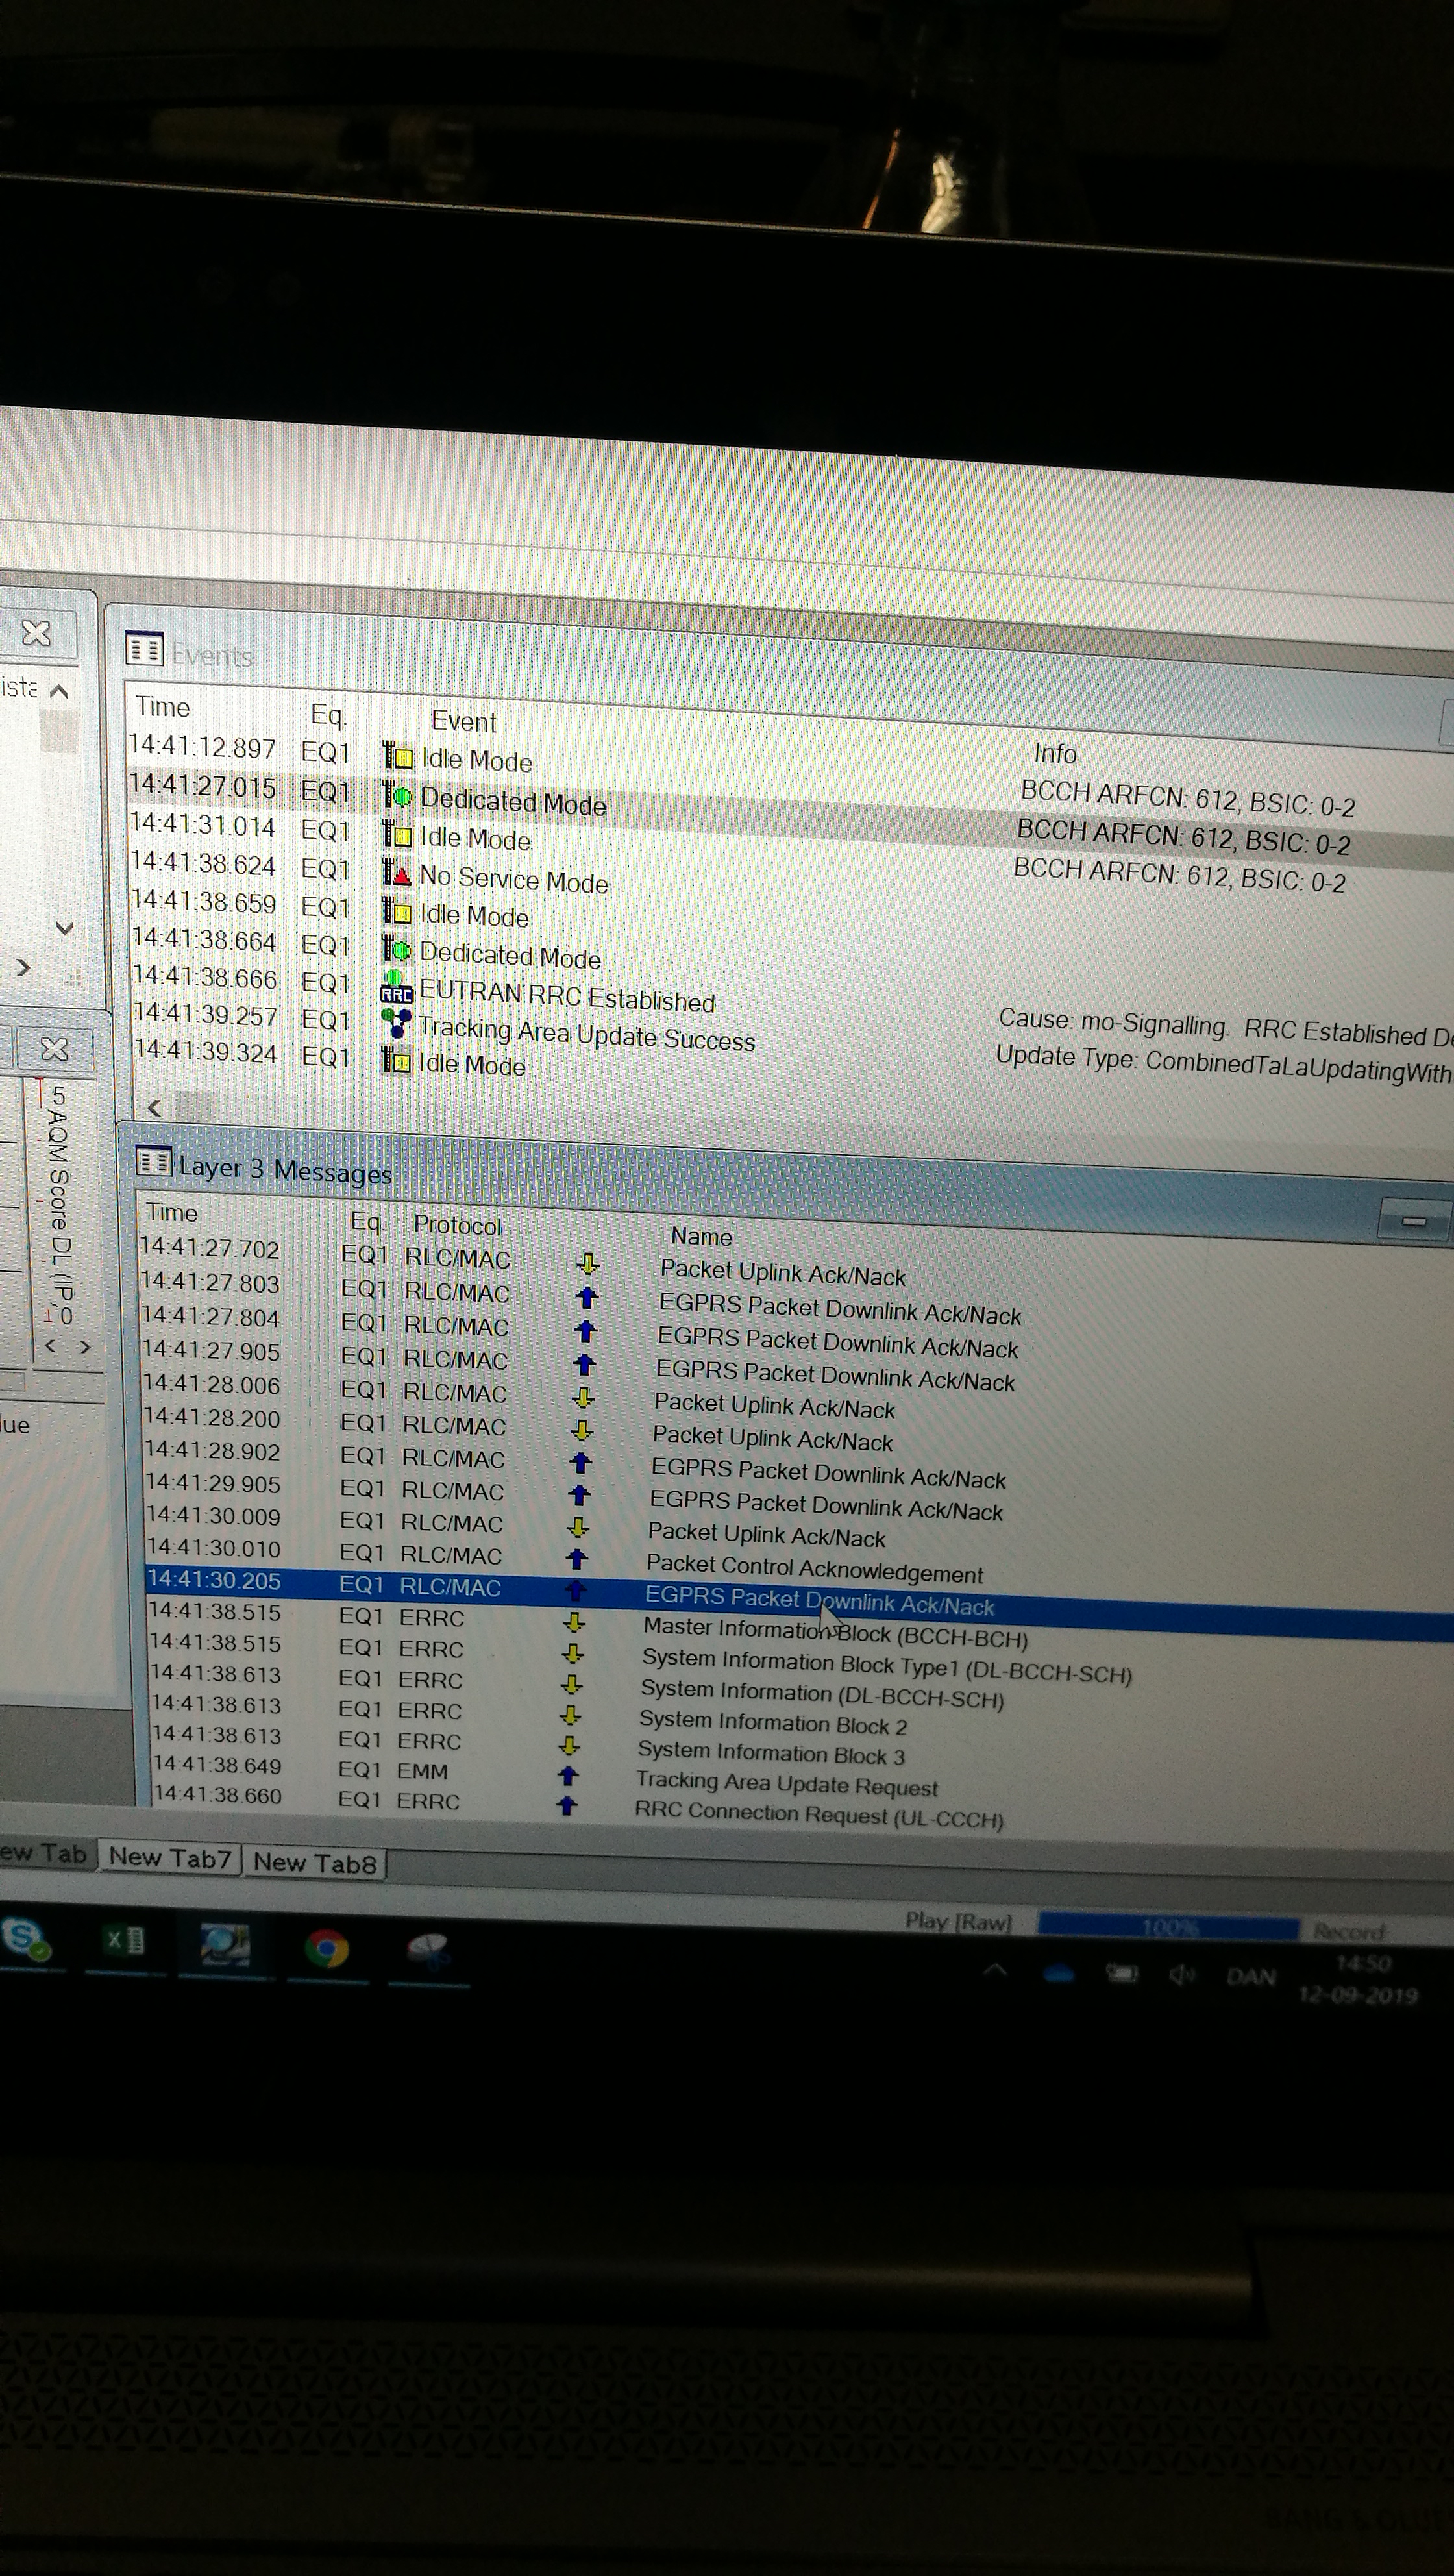Click Protocol column header in Layer 3
Screen dimensions: 1454x2576
click(458, 1225)
